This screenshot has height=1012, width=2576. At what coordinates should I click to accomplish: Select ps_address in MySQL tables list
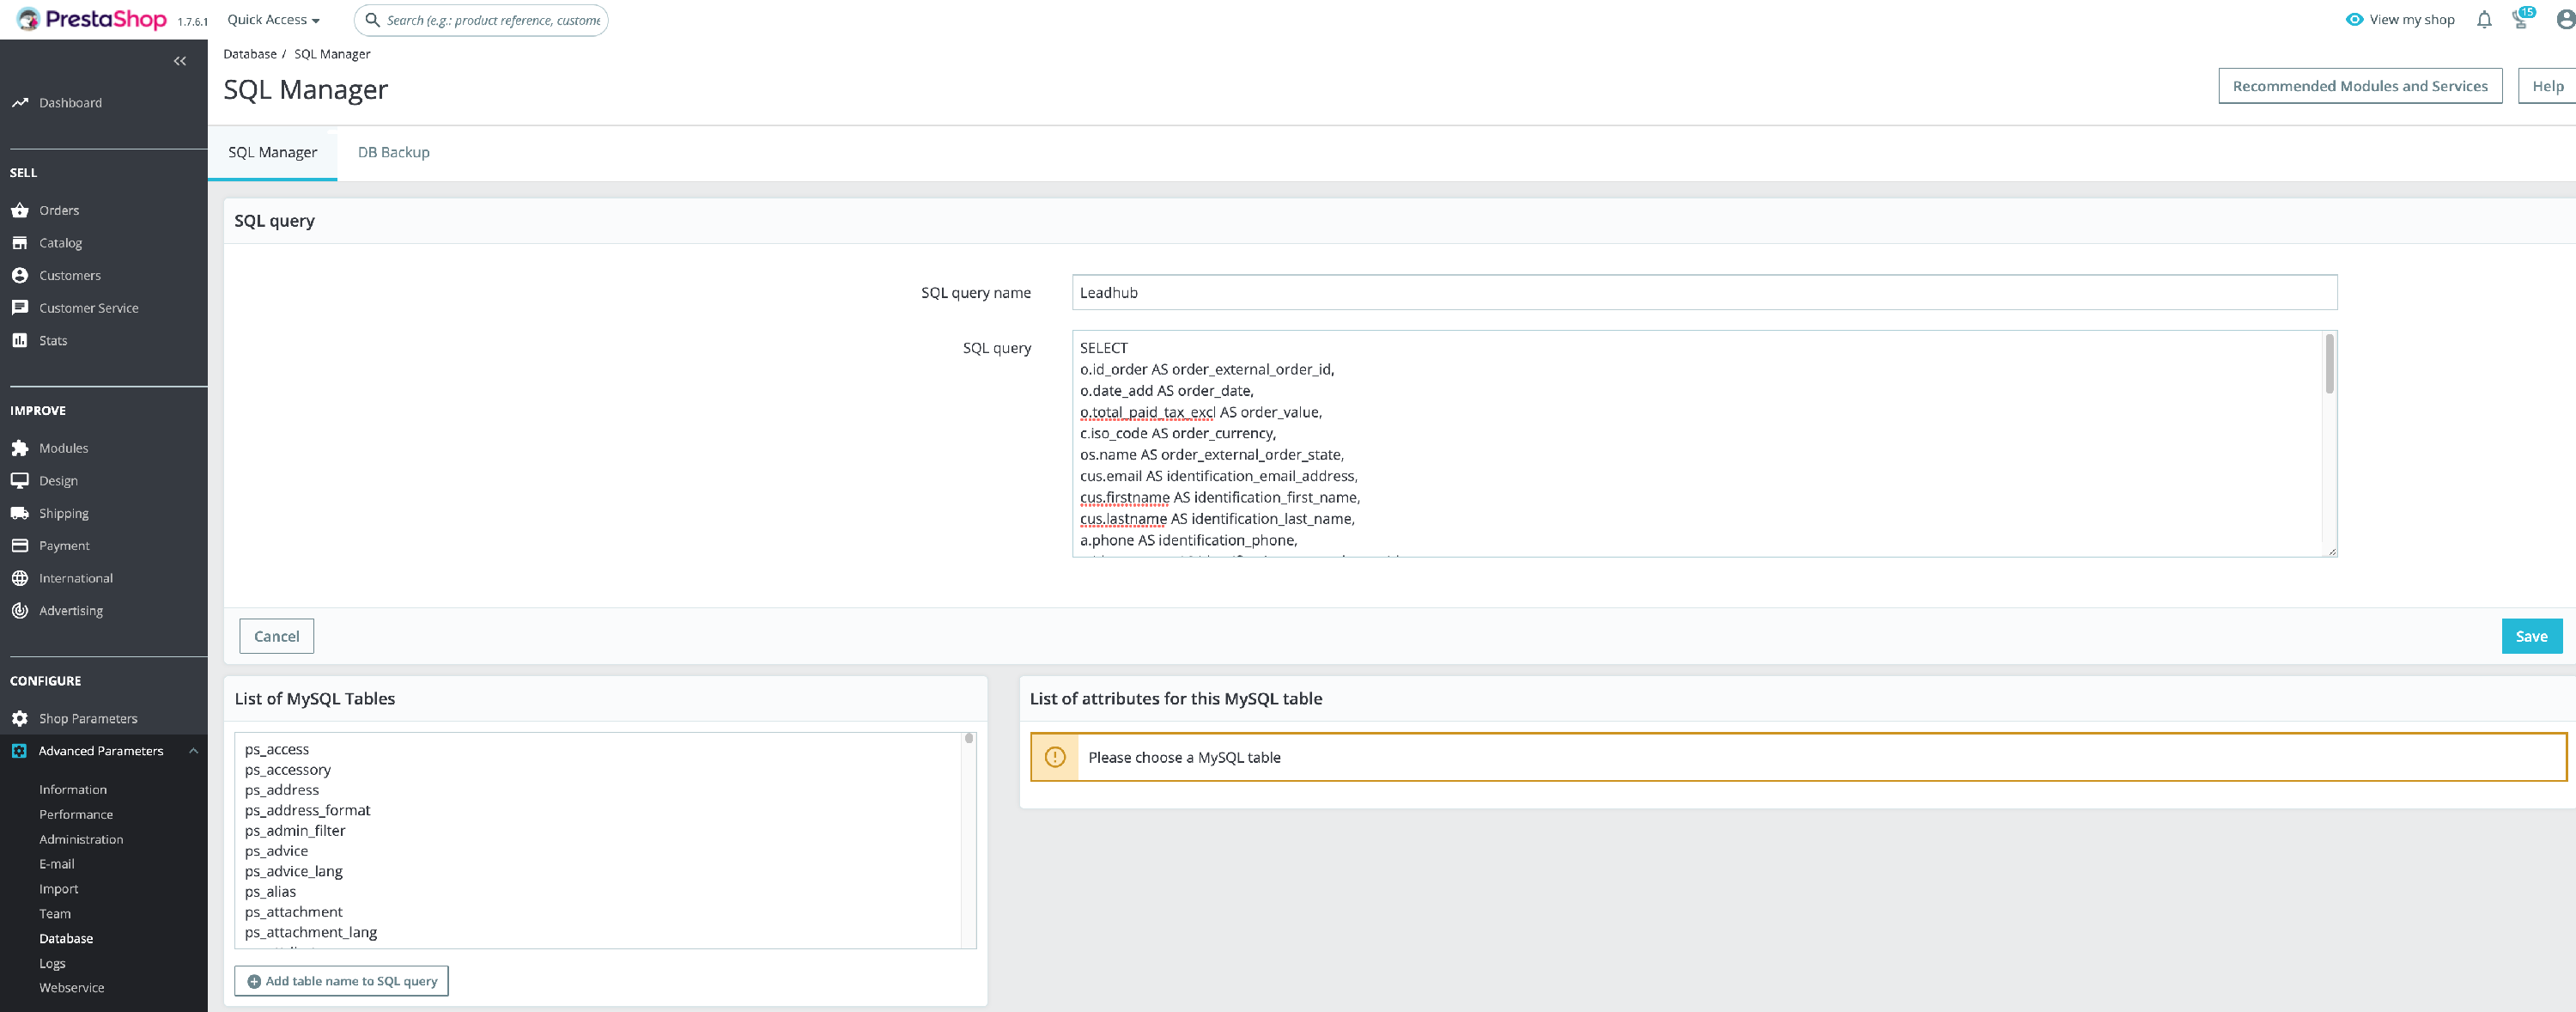pos(282,790)
